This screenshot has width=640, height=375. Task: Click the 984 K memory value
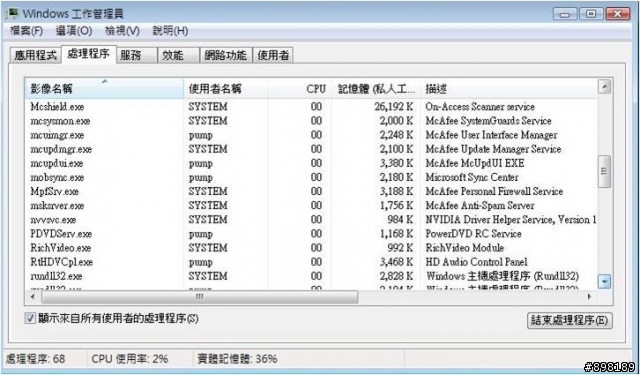pos(400,220)
